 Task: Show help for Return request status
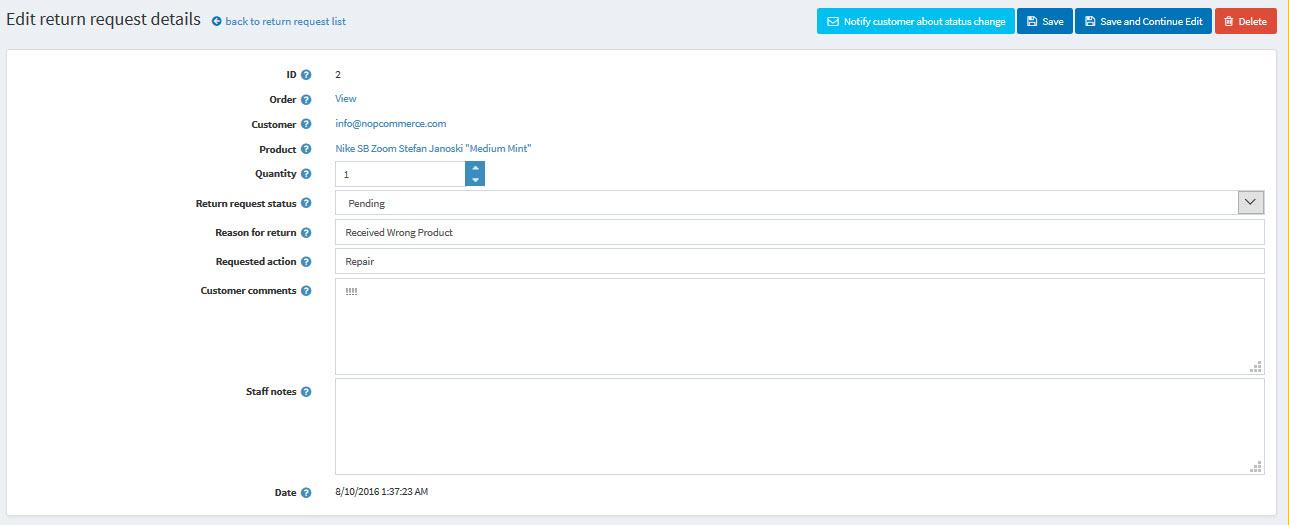point(306,204)
